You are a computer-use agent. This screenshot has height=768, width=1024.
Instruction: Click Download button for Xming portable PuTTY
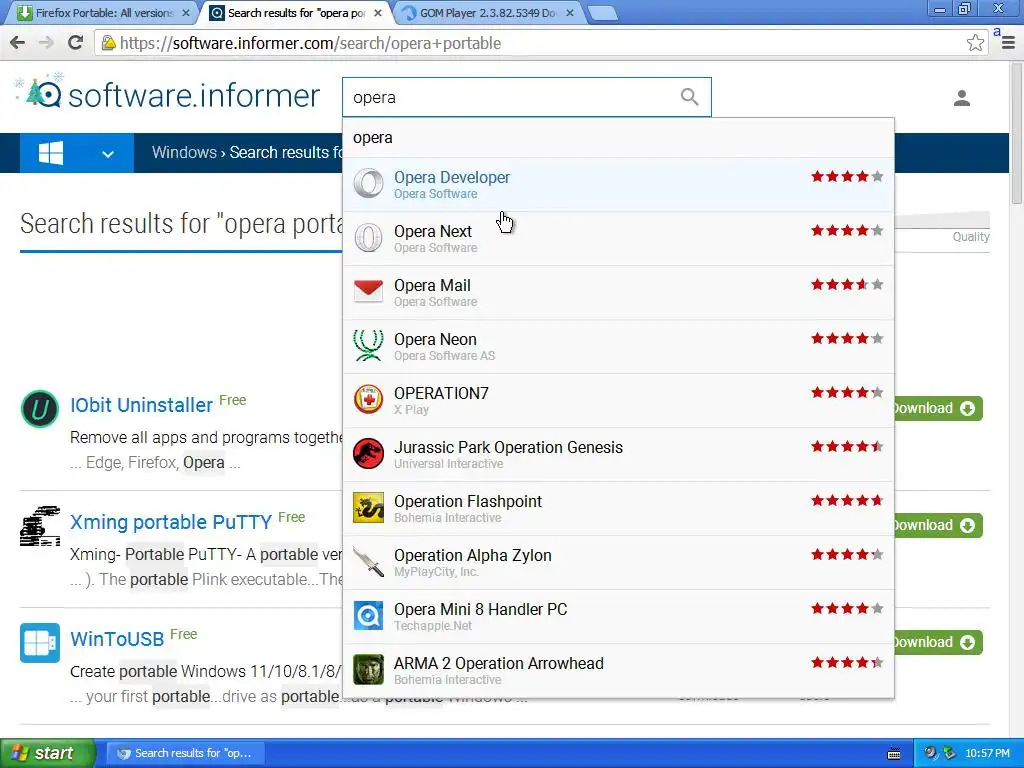pos(938,526)
